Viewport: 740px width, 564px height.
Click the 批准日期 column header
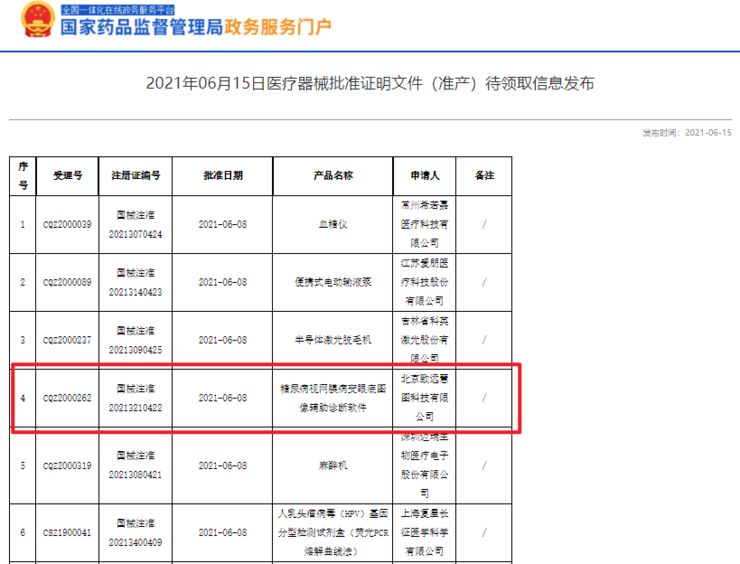point(223,176)
